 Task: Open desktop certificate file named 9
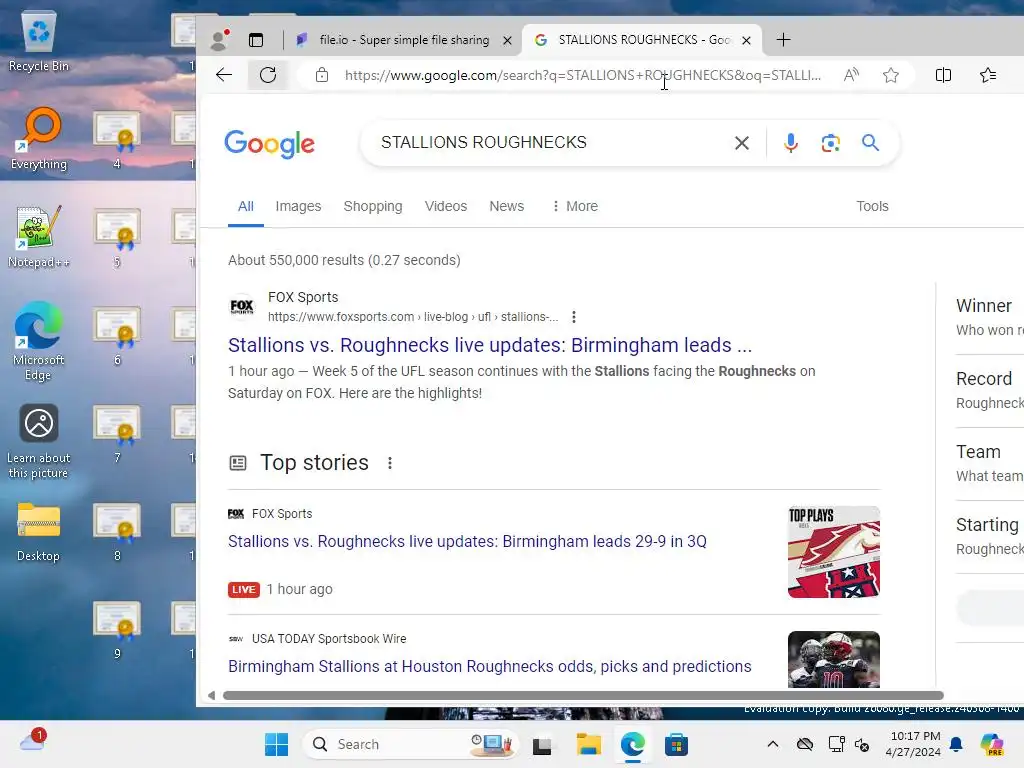coord(117,630)
